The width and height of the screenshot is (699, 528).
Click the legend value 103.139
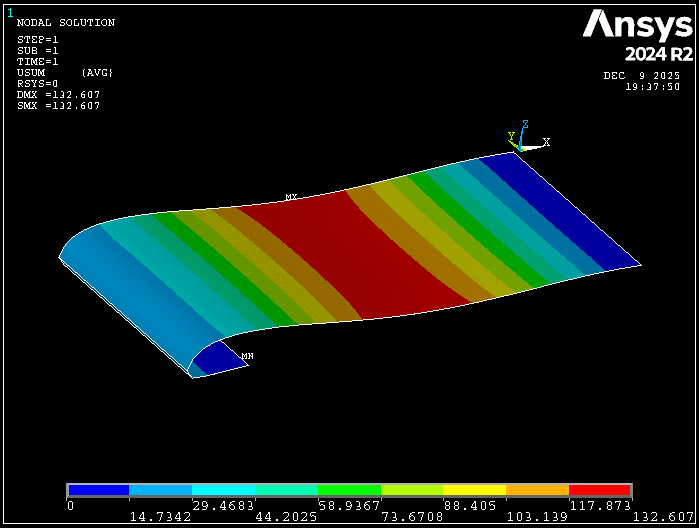(x=538, y=517)
